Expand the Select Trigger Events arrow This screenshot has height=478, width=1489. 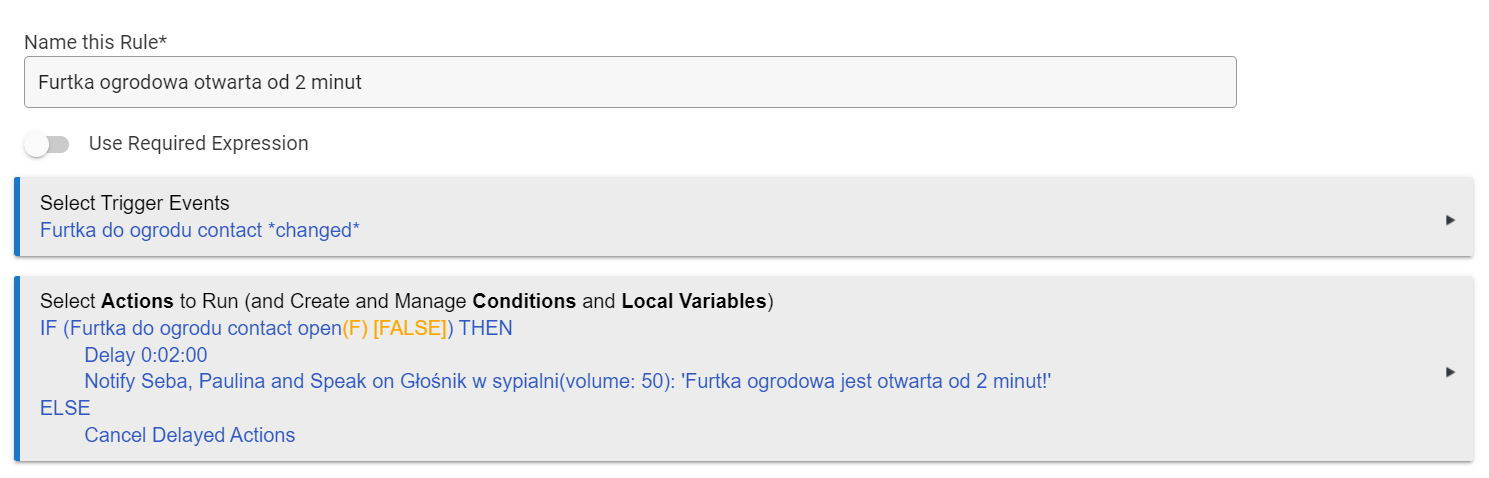tap(1450, 220)
